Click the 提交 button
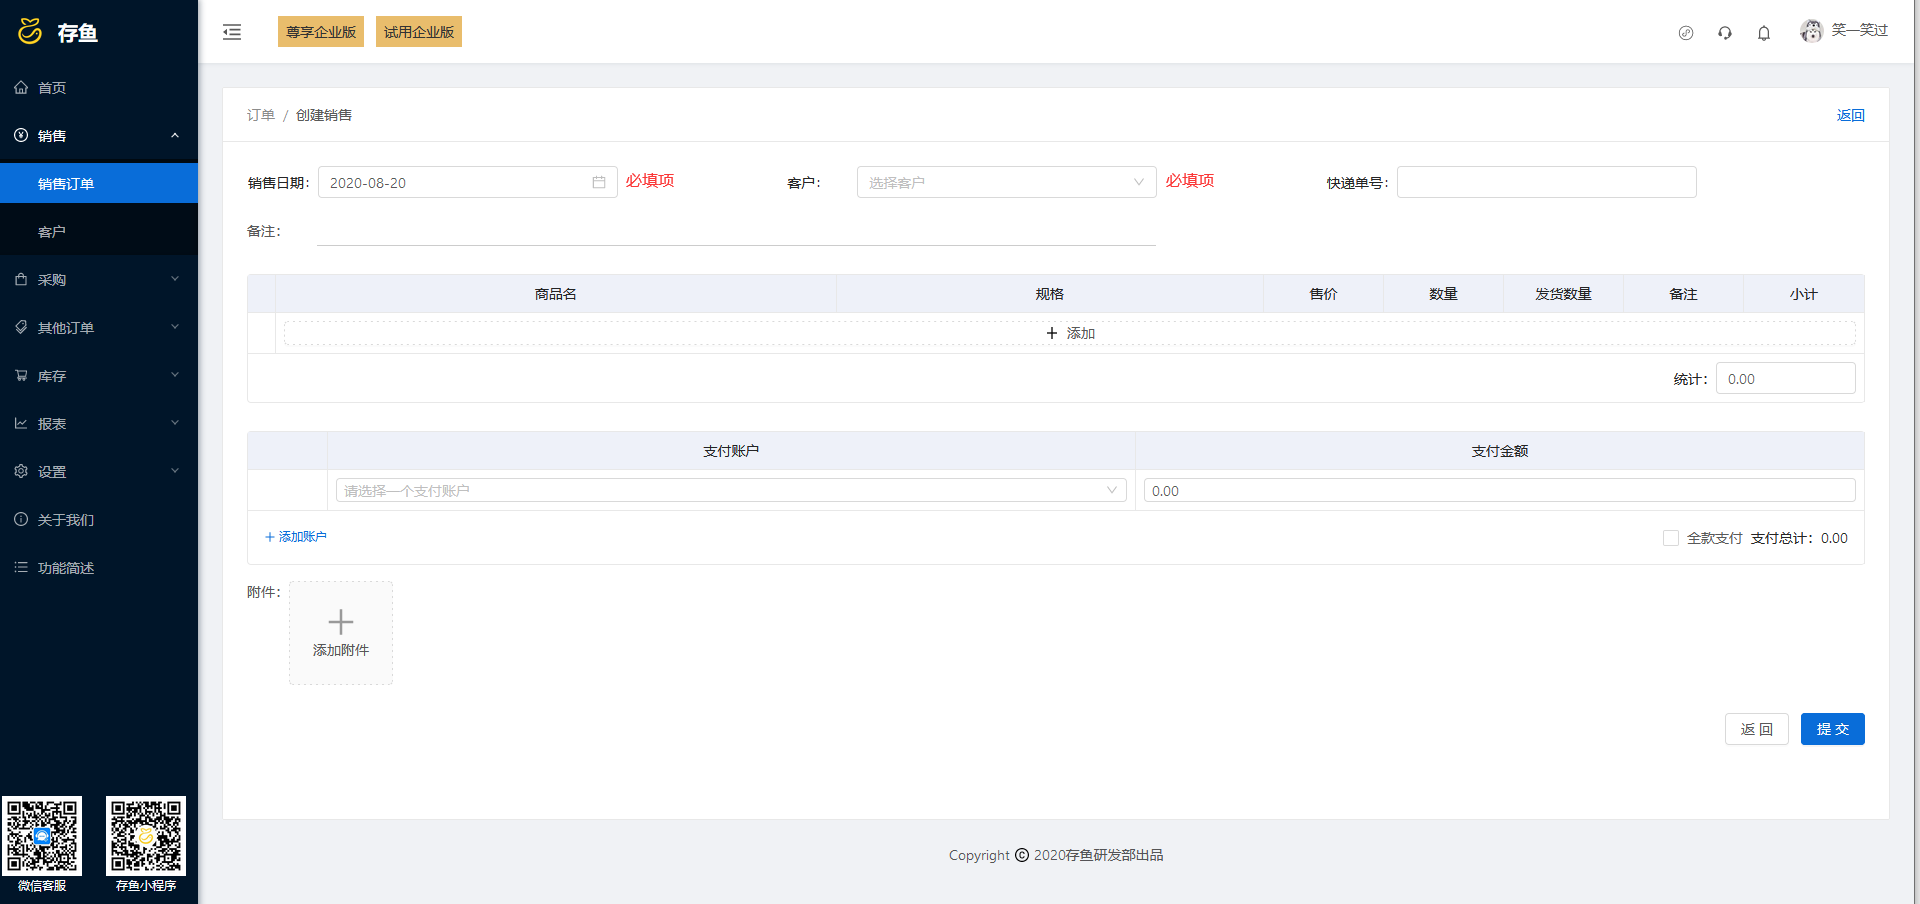The width and height of the screenshot is (1920, 904). [x=1832, y=729]
